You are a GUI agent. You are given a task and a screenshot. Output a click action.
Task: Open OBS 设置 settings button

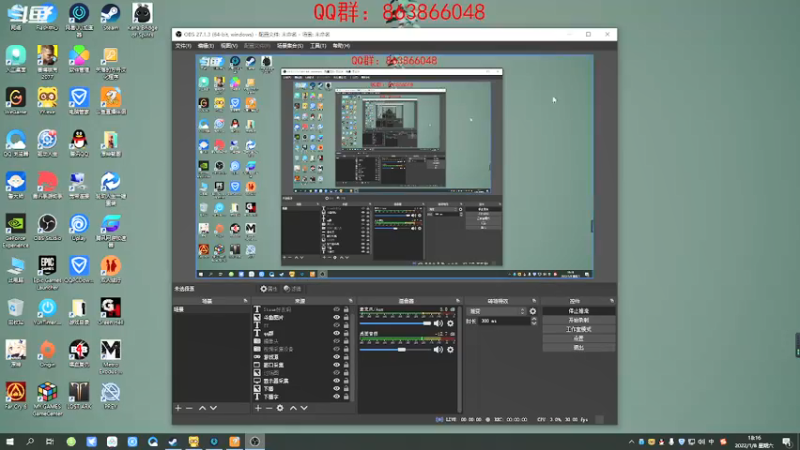pyautogui.click(x=579, y=338)
